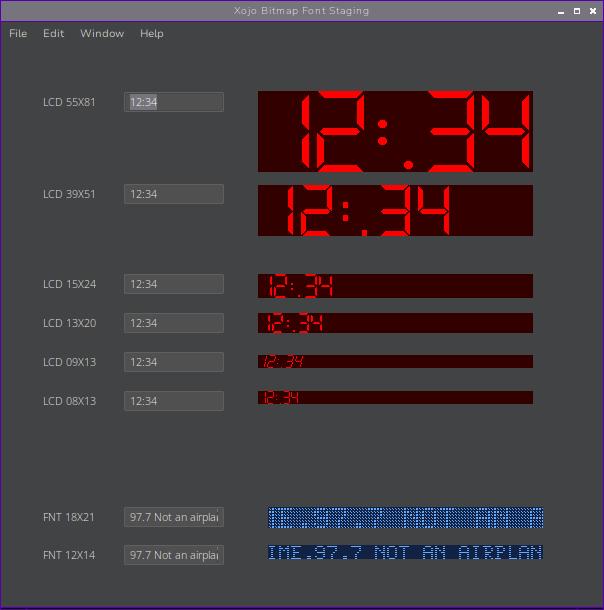This screenshot has height=610, width=604.
Task: Click the LCD 39X51 red clock display
Action: 395,210
